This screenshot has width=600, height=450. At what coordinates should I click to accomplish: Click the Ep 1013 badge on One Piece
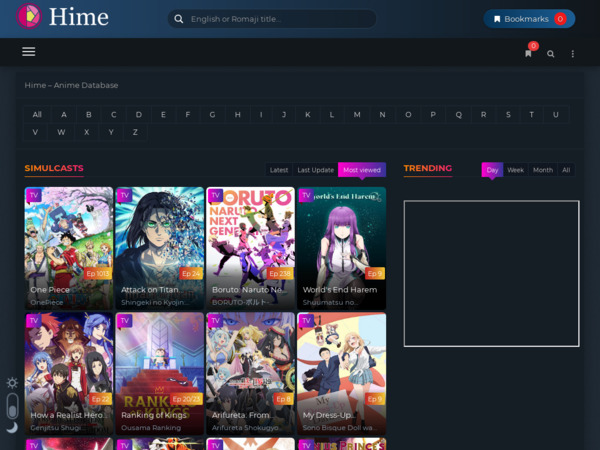(98, 274)
